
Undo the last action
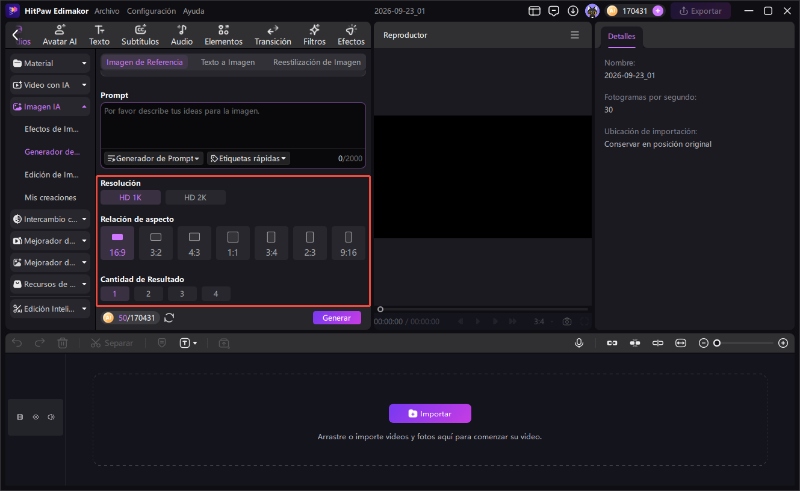click(17, 343)
